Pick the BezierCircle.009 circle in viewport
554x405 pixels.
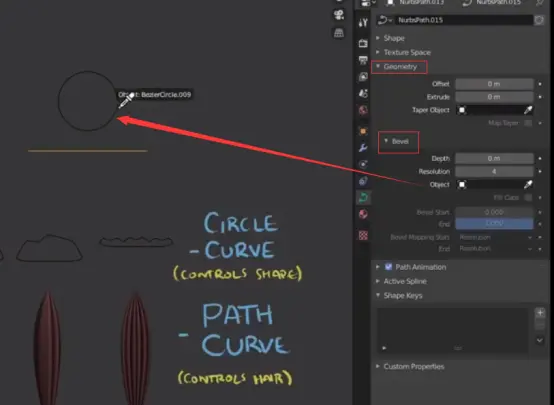(x=87, y=101)
